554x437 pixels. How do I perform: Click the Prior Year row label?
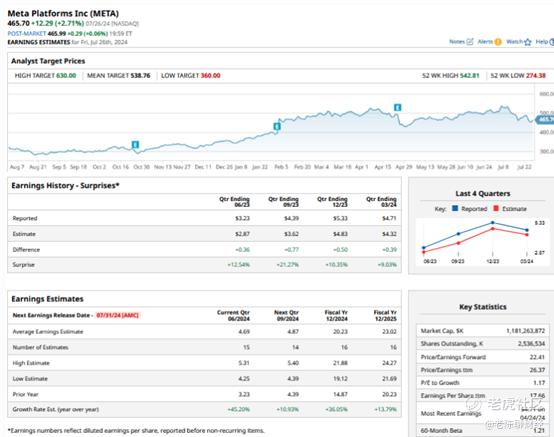coord(25,394)
